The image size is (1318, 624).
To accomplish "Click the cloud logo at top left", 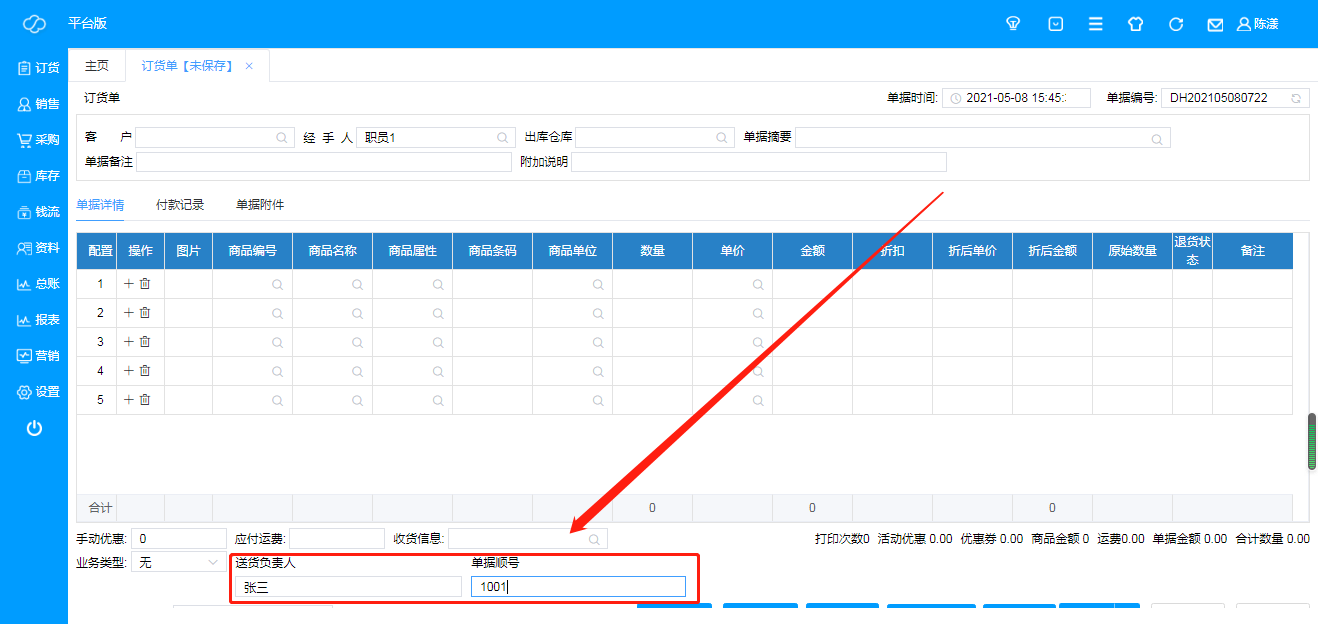I will point(34,24).
